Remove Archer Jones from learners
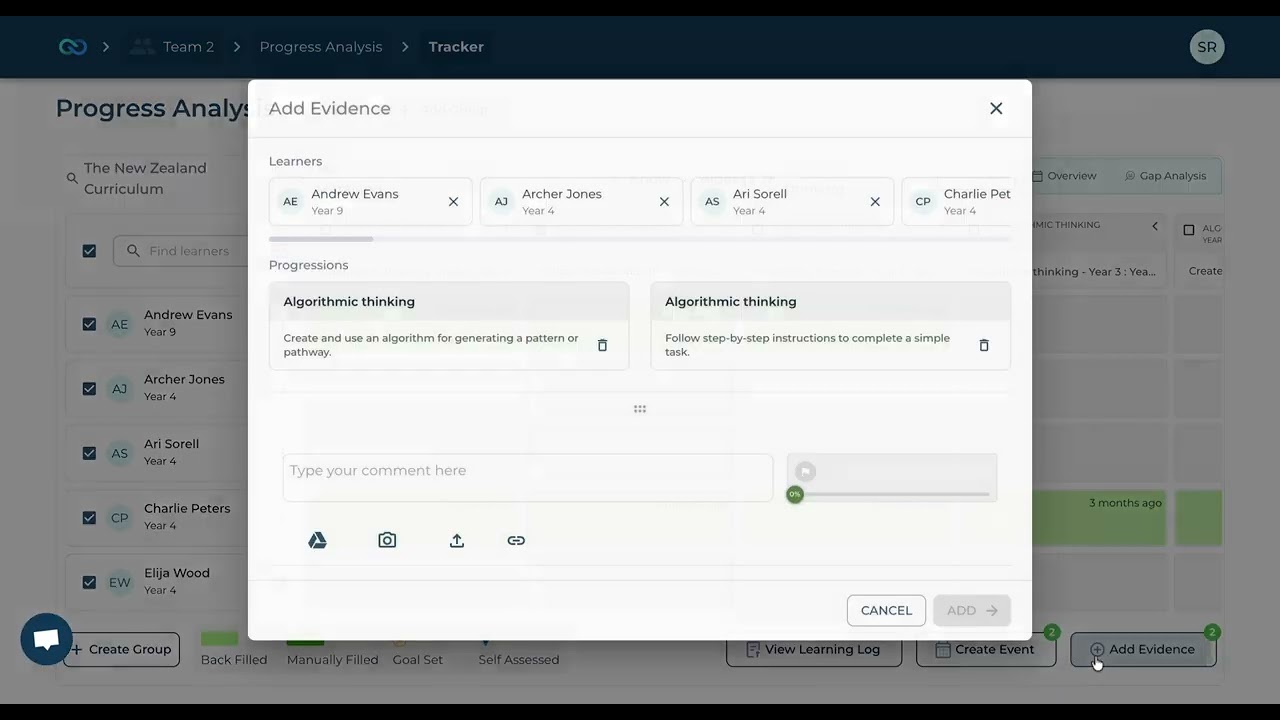The height and width of the screenshot is (720, 1280). [x=664, y=202]
